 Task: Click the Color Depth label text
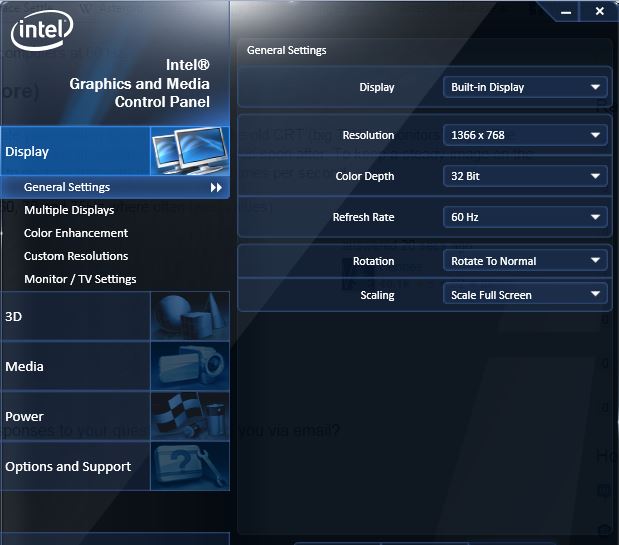[x=365, y=176]
